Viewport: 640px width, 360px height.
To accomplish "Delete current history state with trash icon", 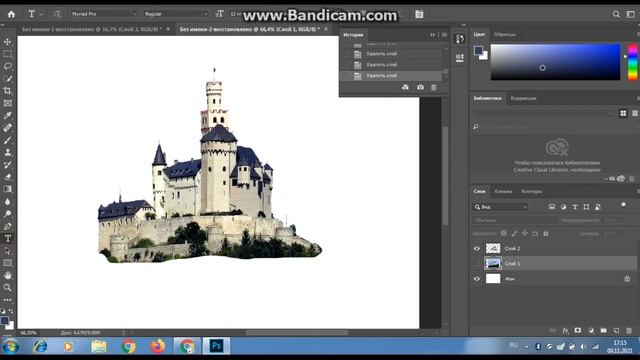I will 433,87.
